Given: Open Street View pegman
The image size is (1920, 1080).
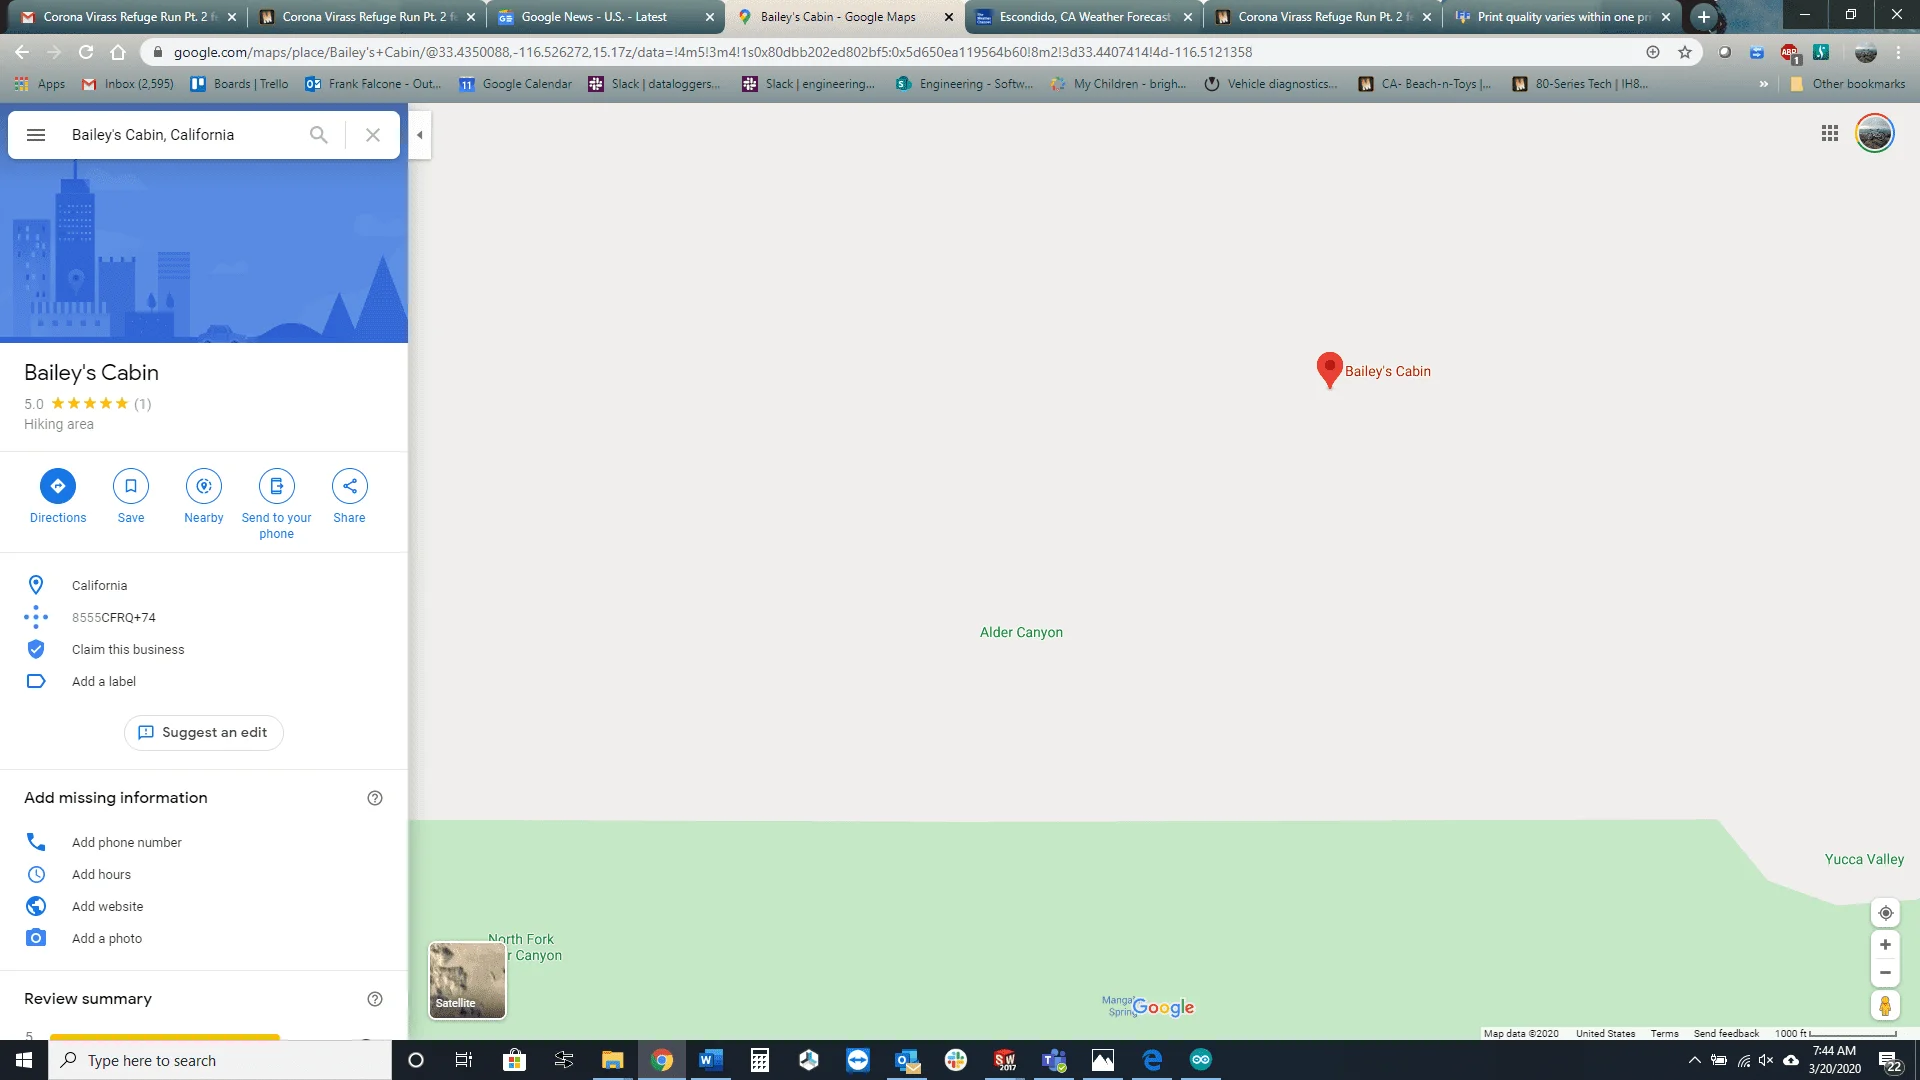Looking at the screenshot, I should point(1885,1006).
